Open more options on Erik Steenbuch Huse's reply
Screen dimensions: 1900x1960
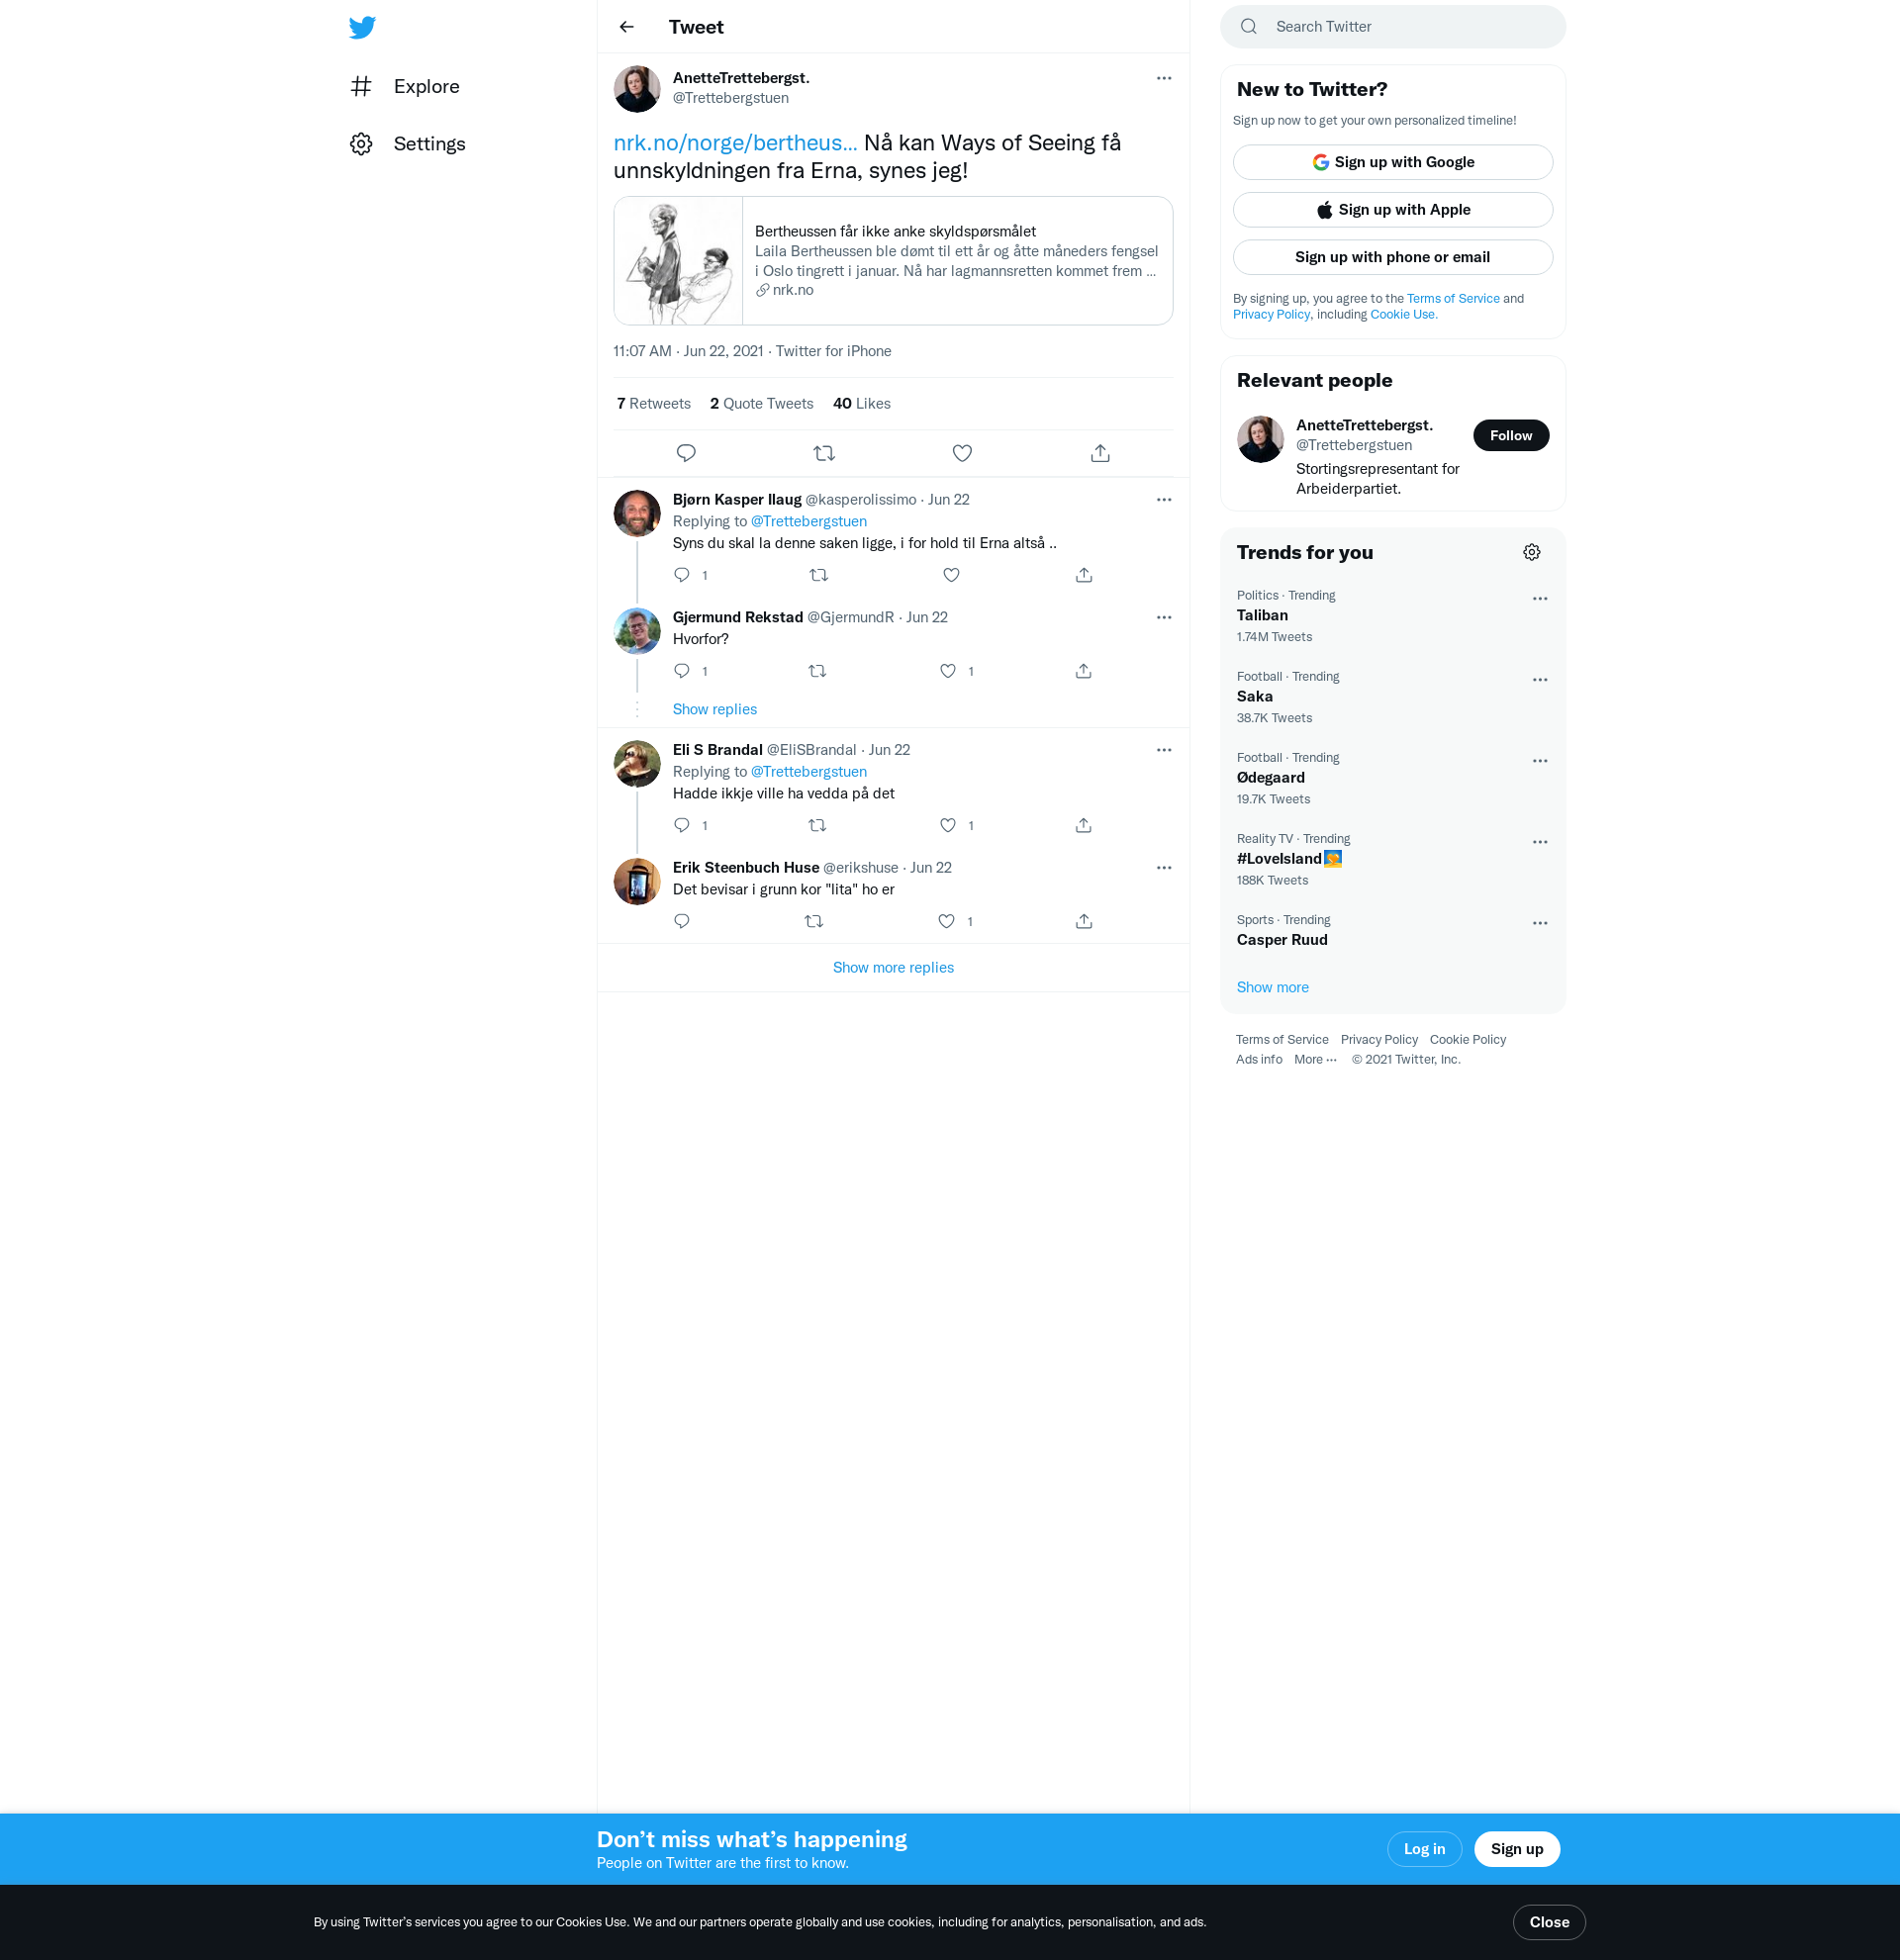tap(1164, 868)
